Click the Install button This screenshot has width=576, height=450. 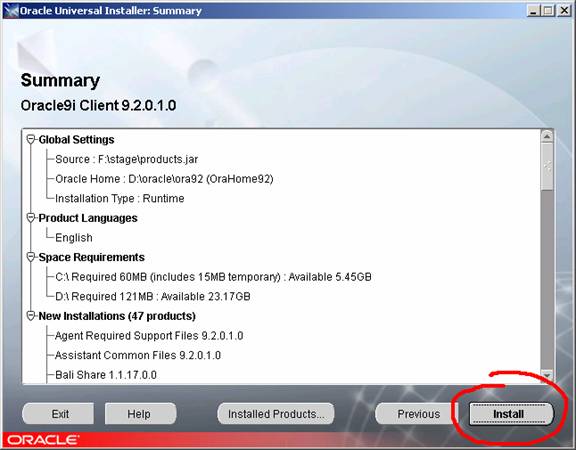pyautogui.click(x=511, y=414)
